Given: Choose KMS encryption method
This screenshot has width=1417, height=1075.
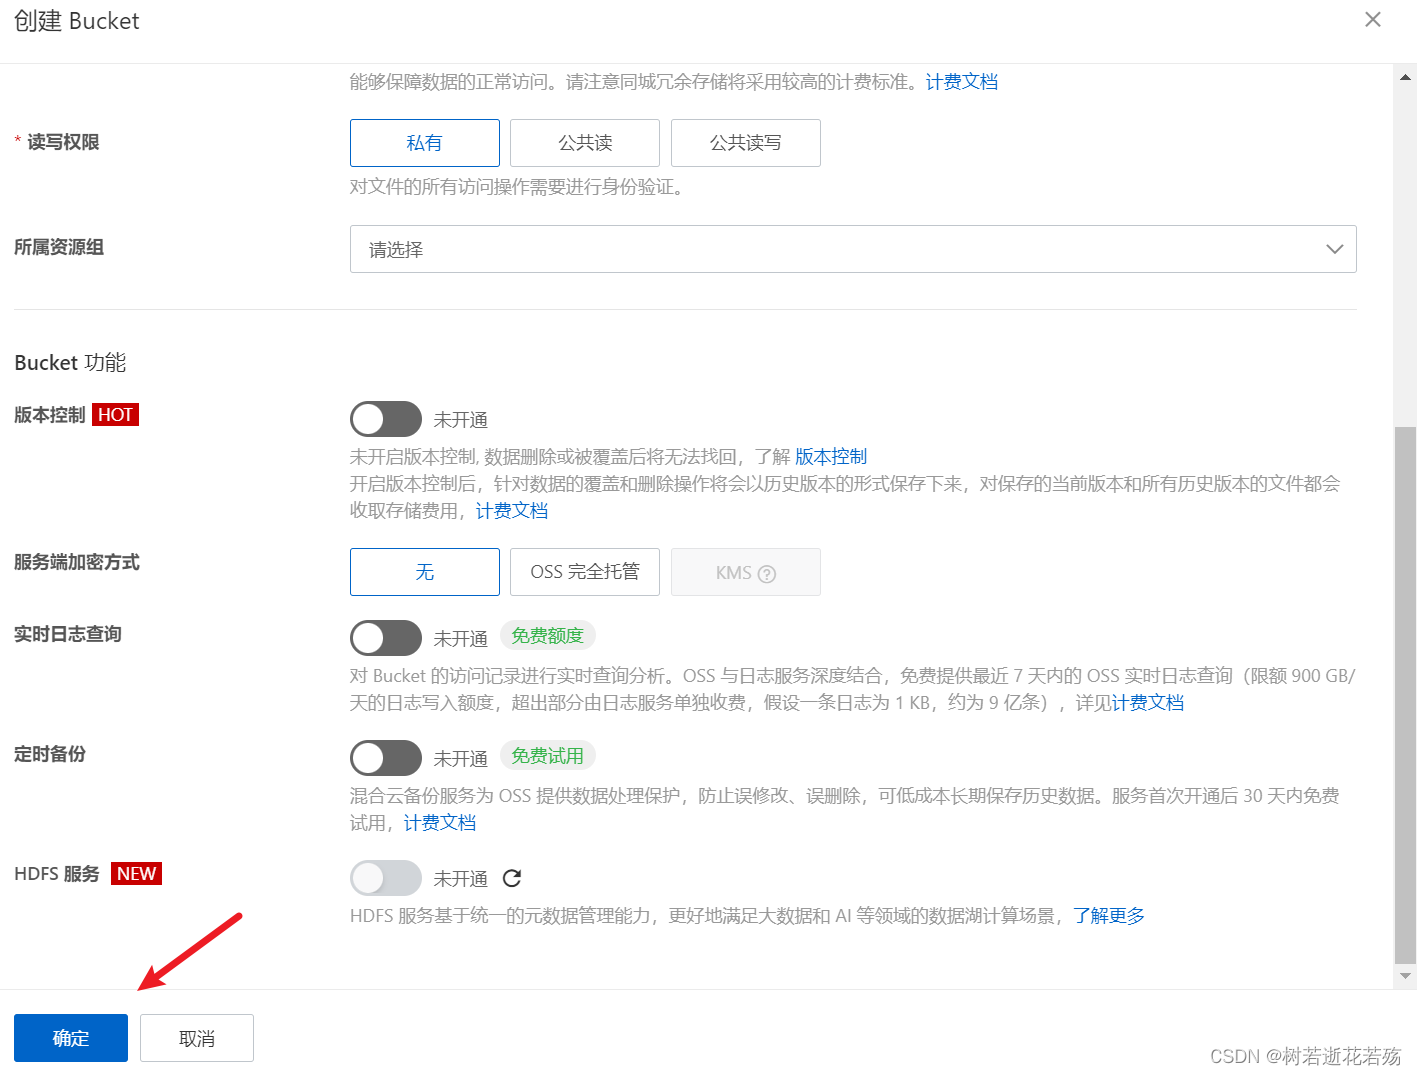Looking at the screenshot, I should pyautogui.click(x=745, y=572).
